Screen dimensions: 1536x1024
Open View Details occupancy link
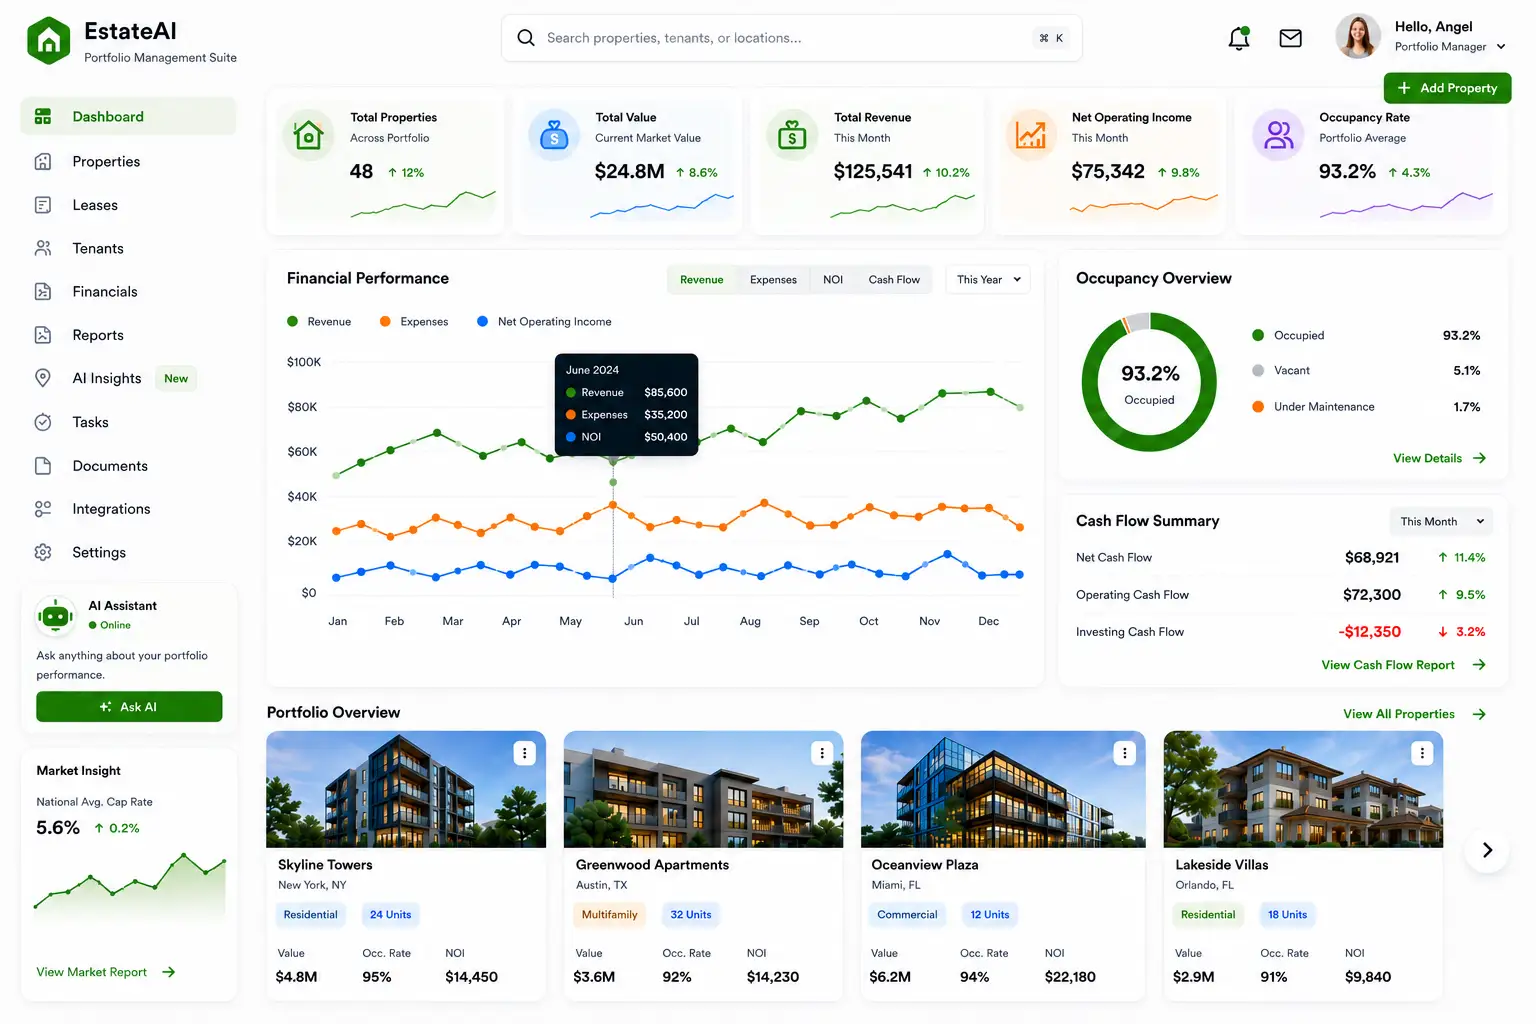[1440, 458]
